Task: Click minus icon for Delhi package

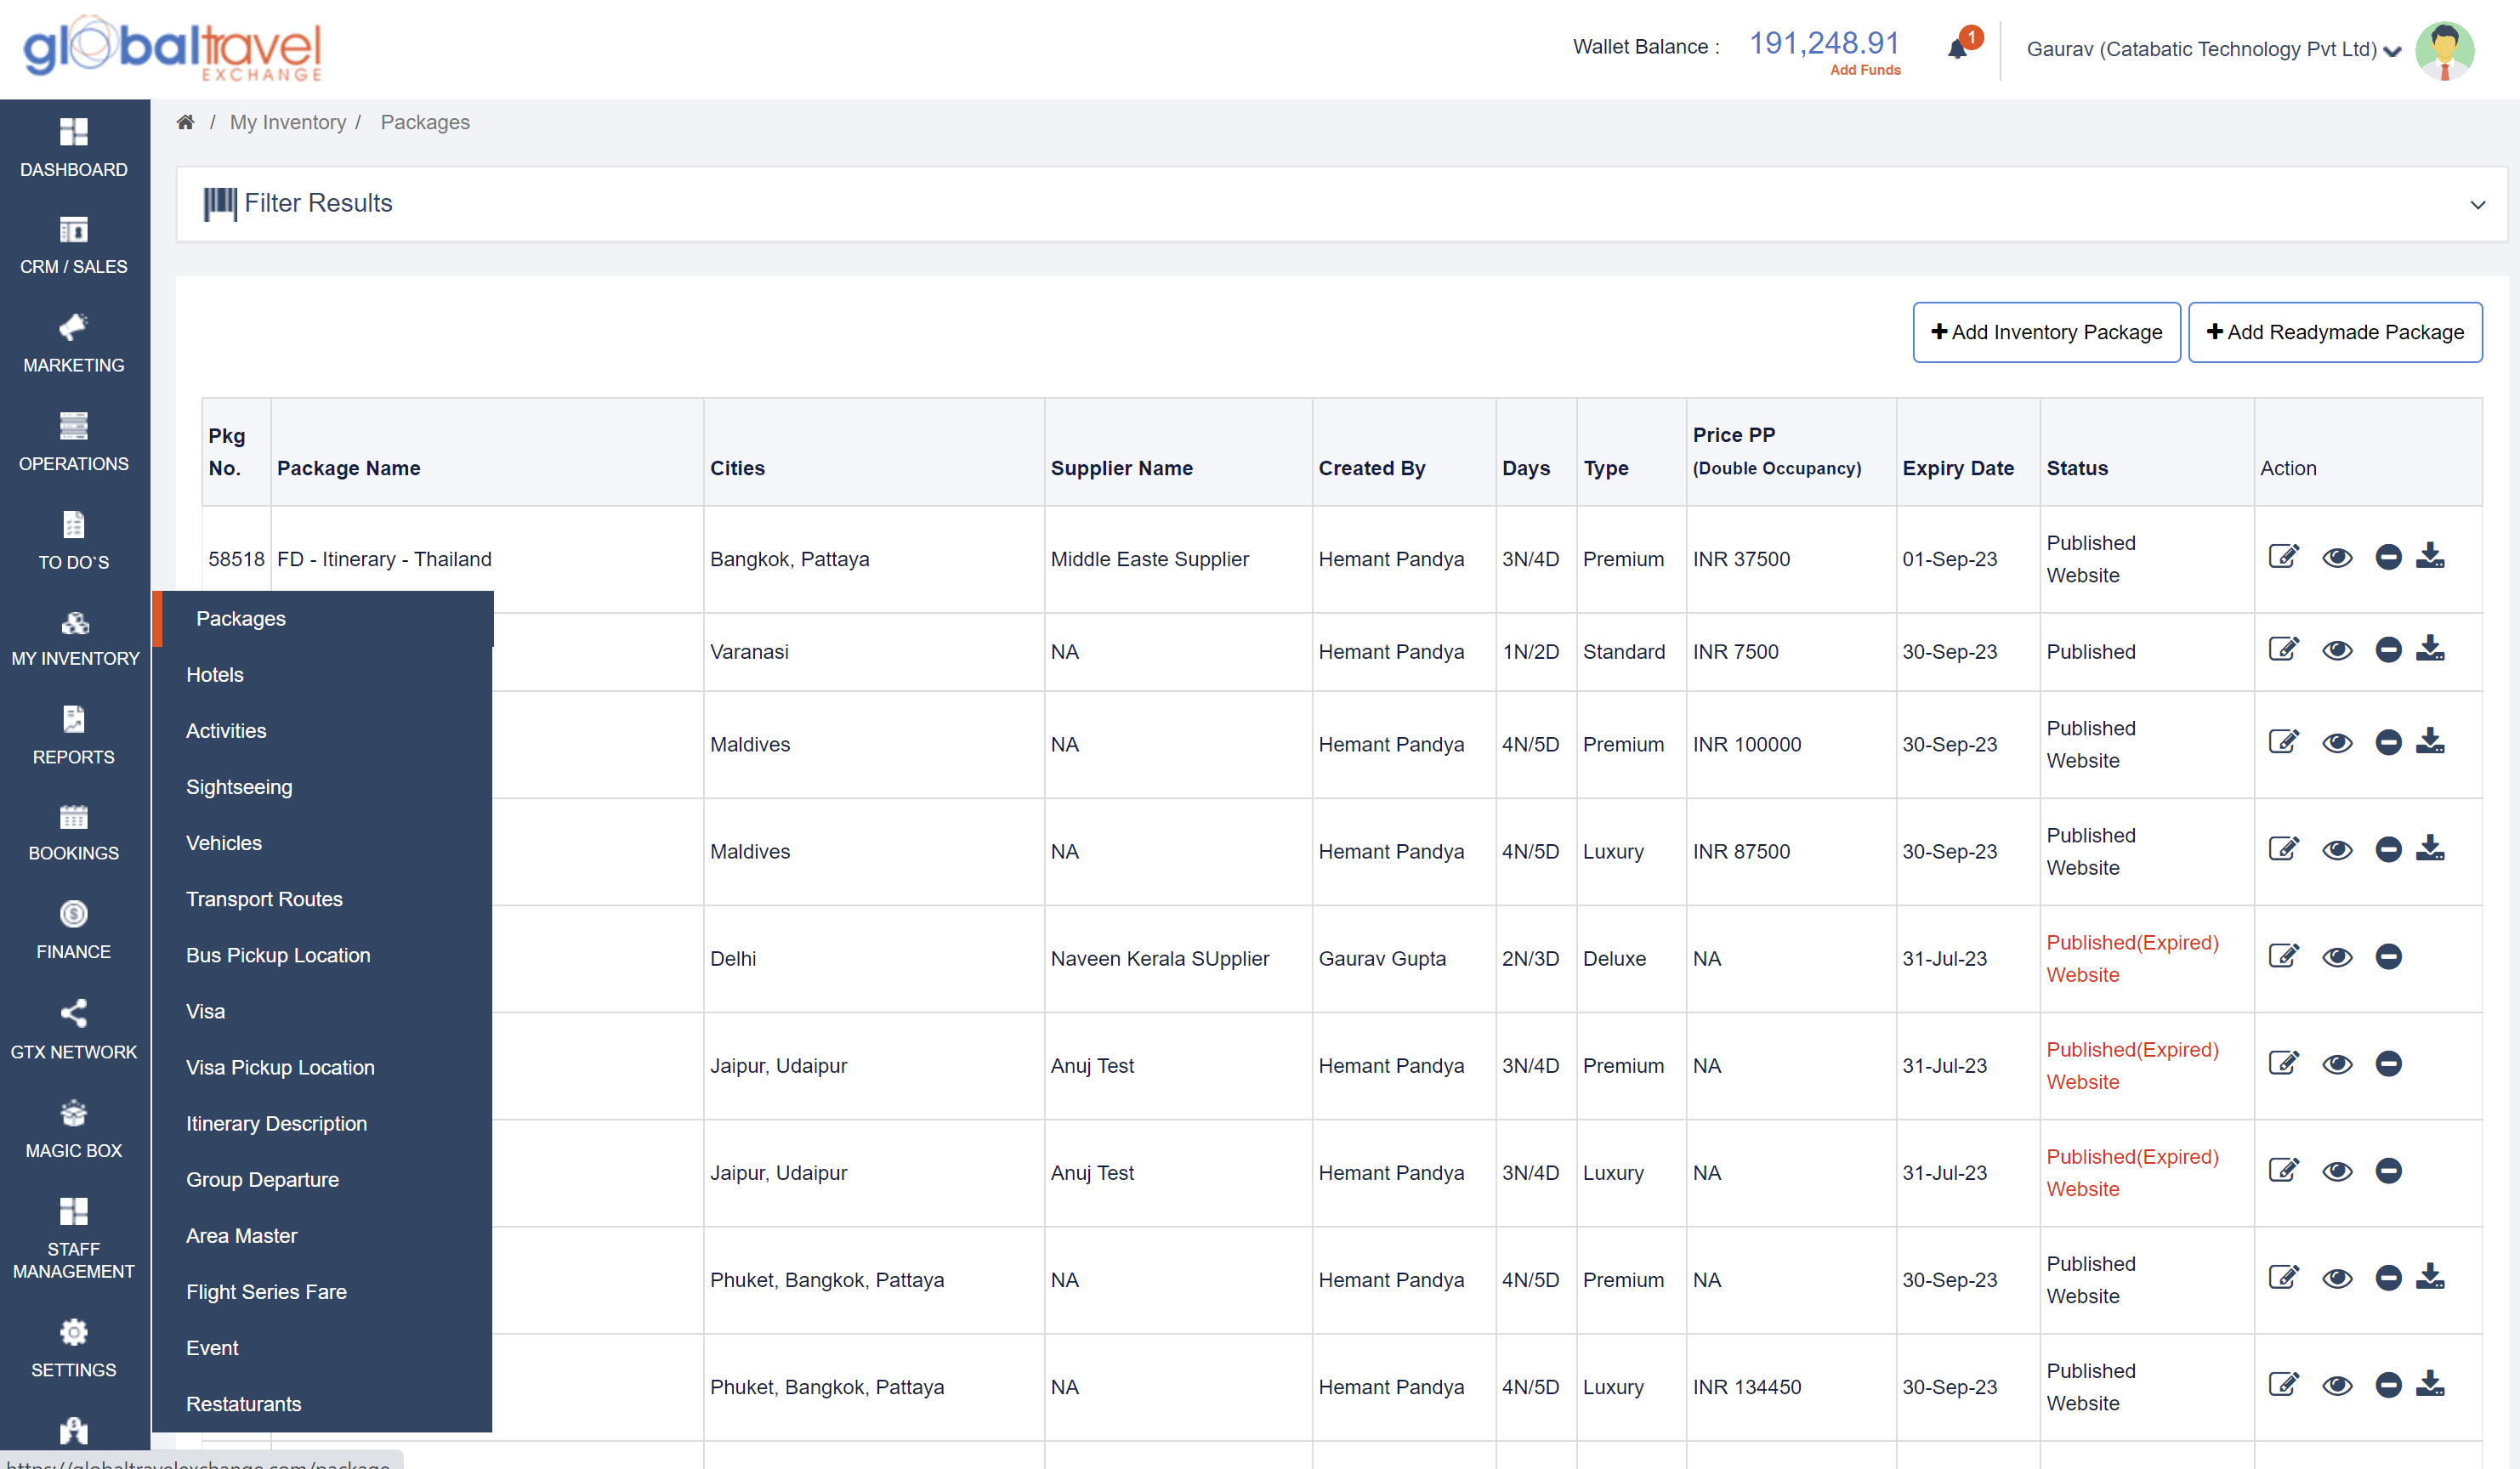Action: point(2388,957)
